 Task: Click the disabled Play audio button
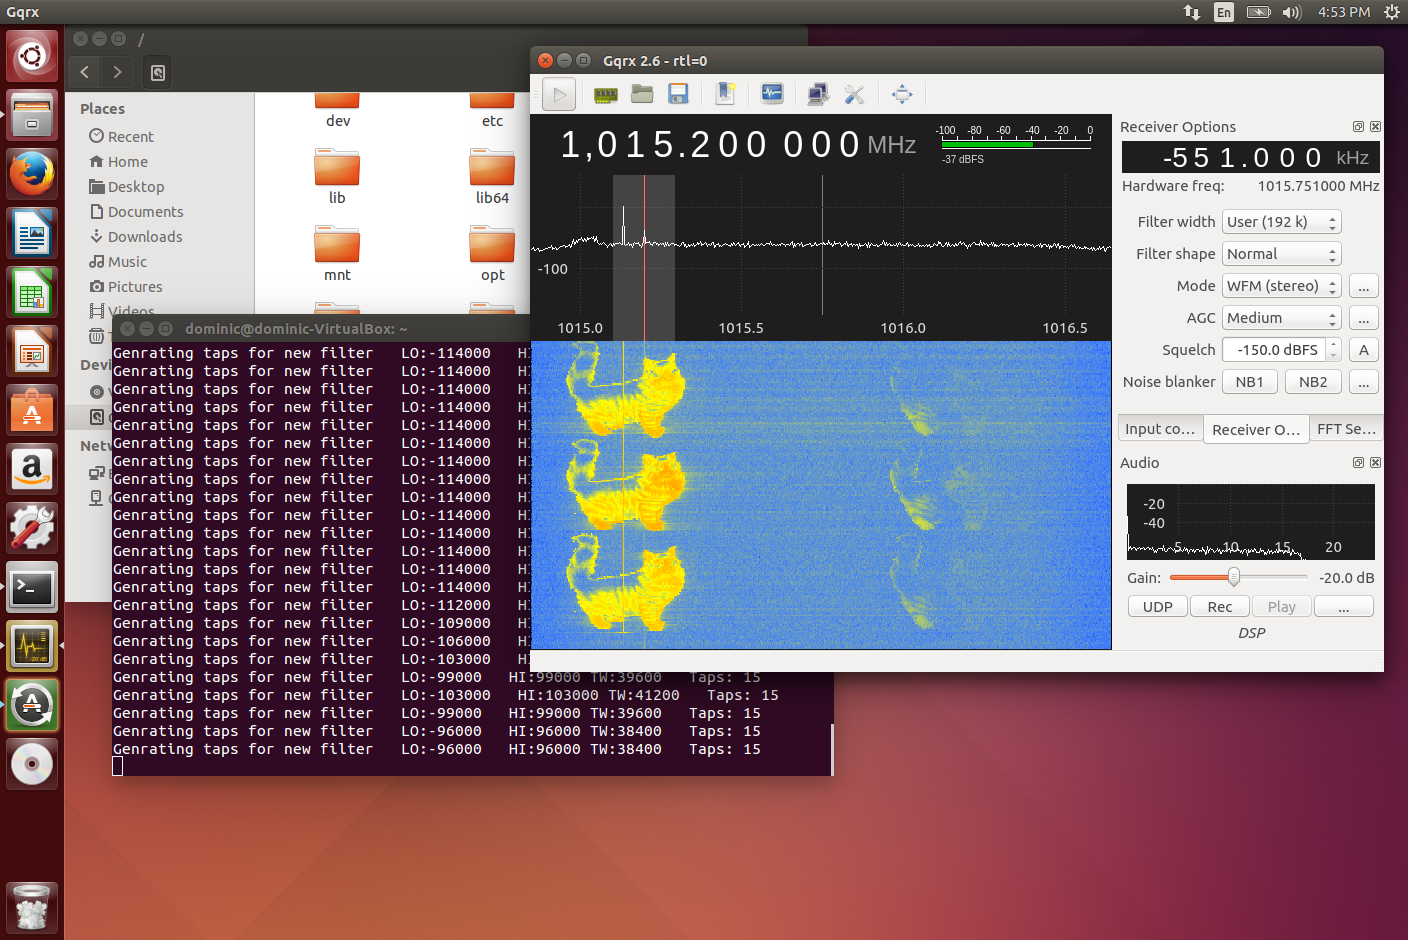tap(1282, 607)
